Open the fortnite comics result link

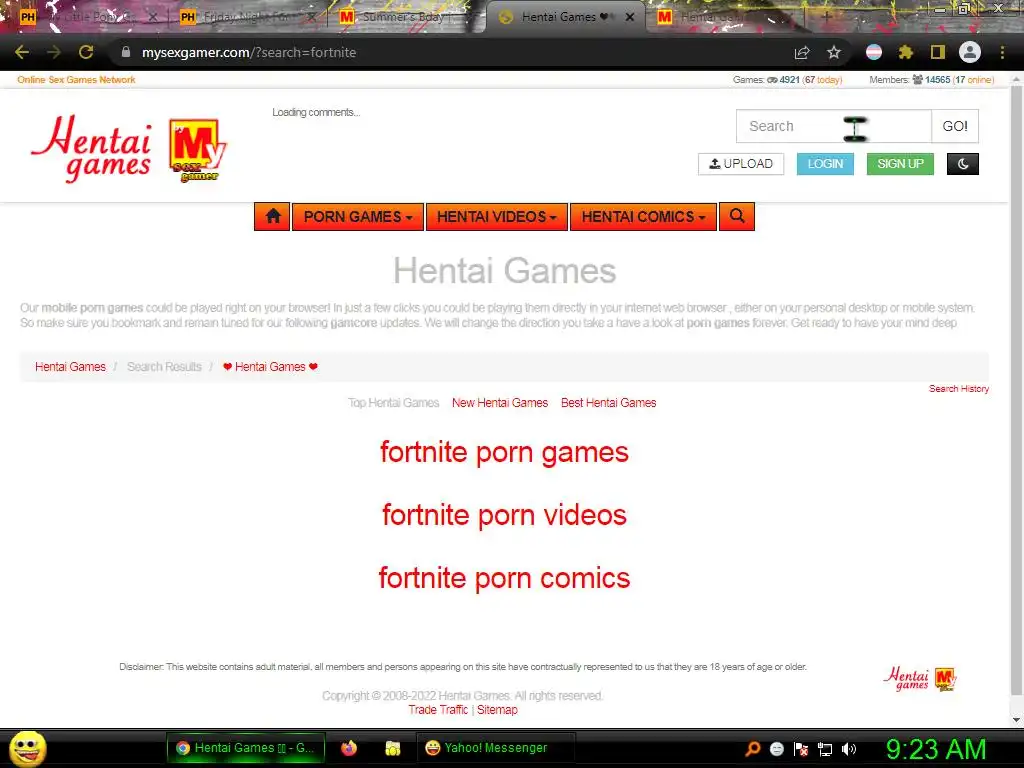tap(504, 579)
